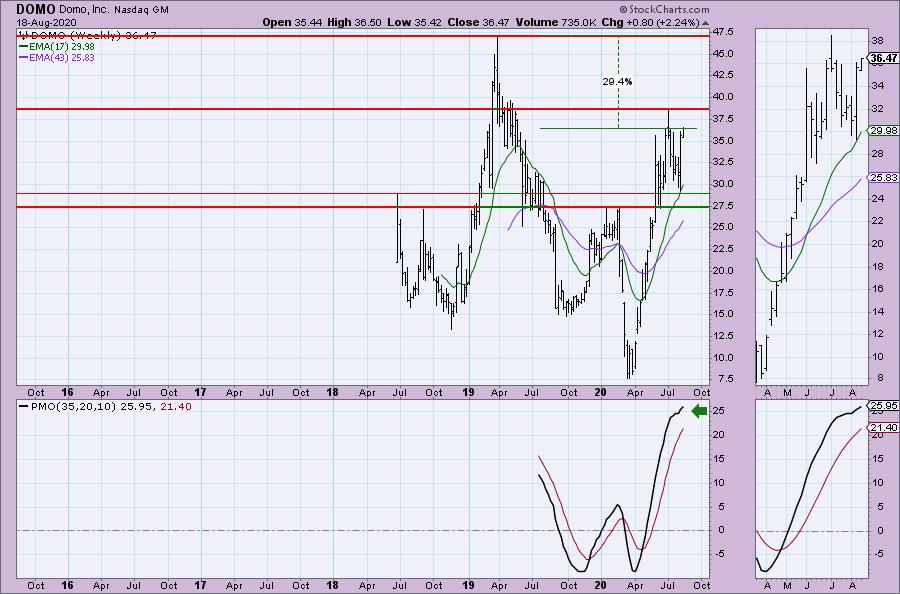Click the black line sample beside PMO(35,20,10)
Viewport: 900px width, 594px height.
click(23, 406)
